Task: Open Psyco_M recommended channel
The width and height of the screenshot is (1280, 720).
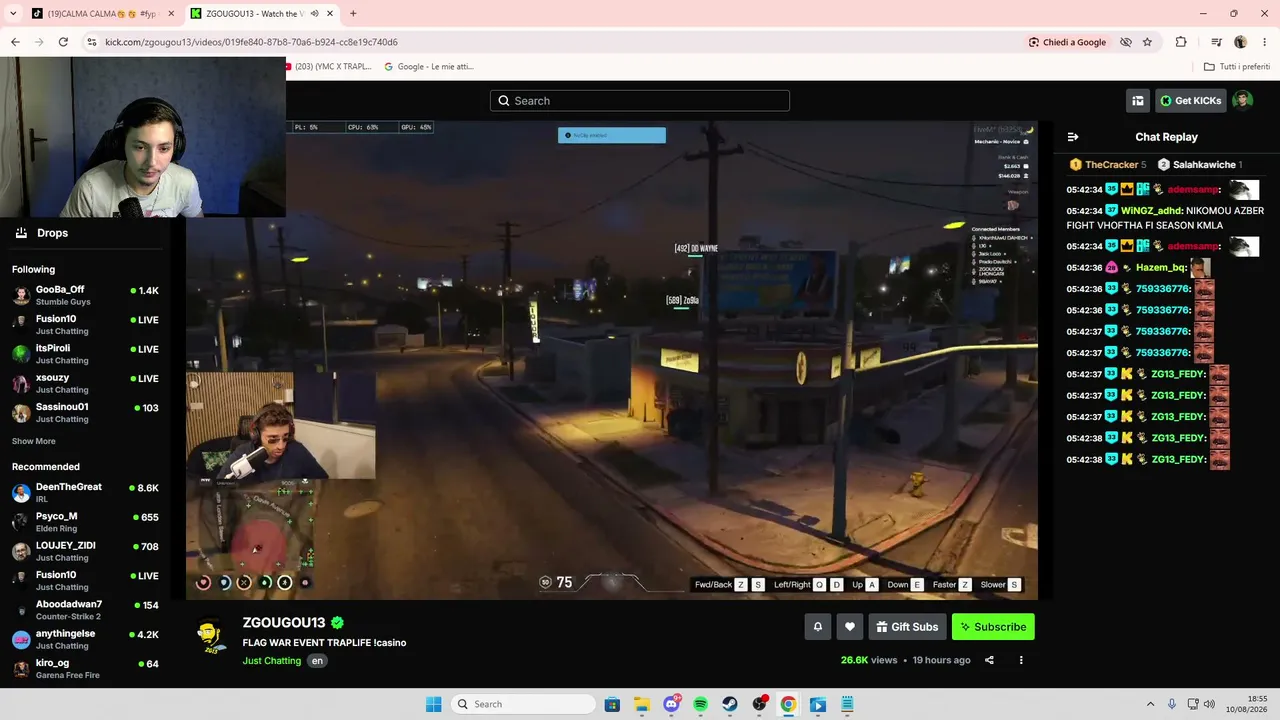Action: tap(85, 522)
